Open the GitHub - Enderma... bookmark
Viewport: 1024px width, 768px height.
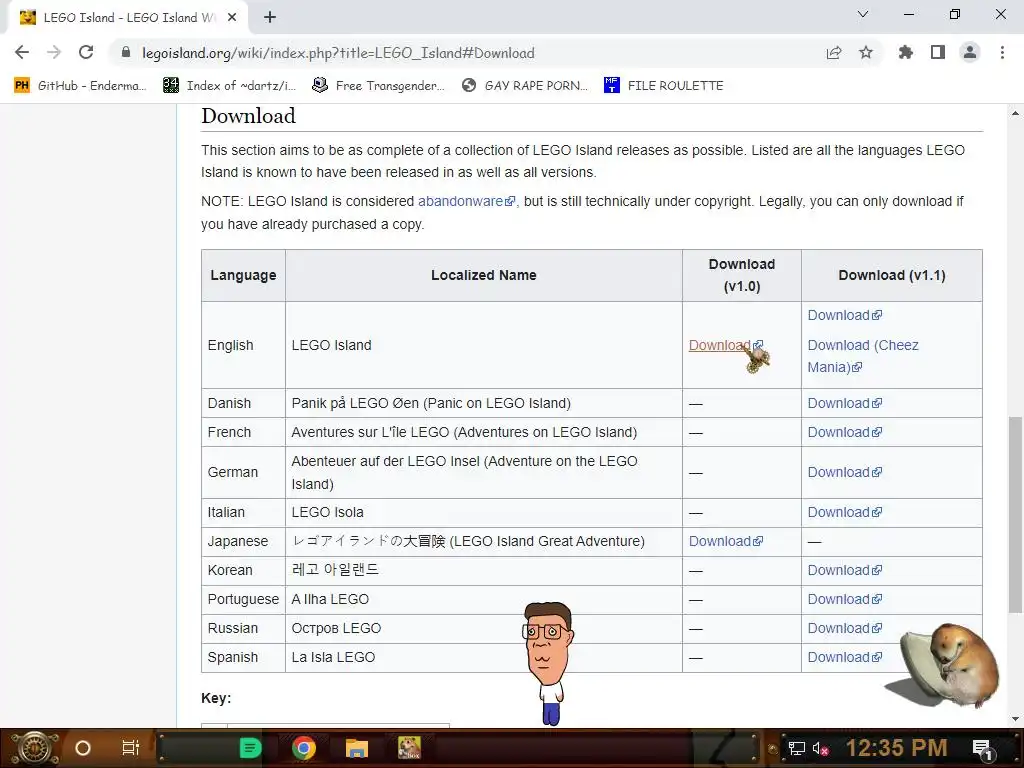(80, 86)
